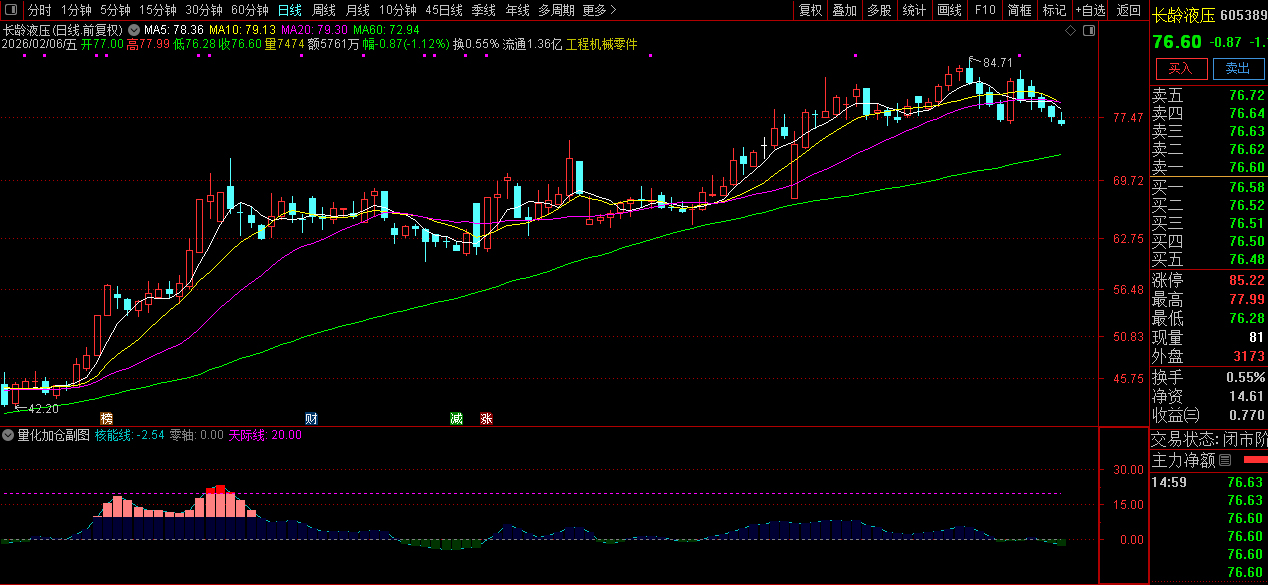Viewport: 1268px width, 585px height.
Task: Switch to 周线 weekly period
Action: 324,10
